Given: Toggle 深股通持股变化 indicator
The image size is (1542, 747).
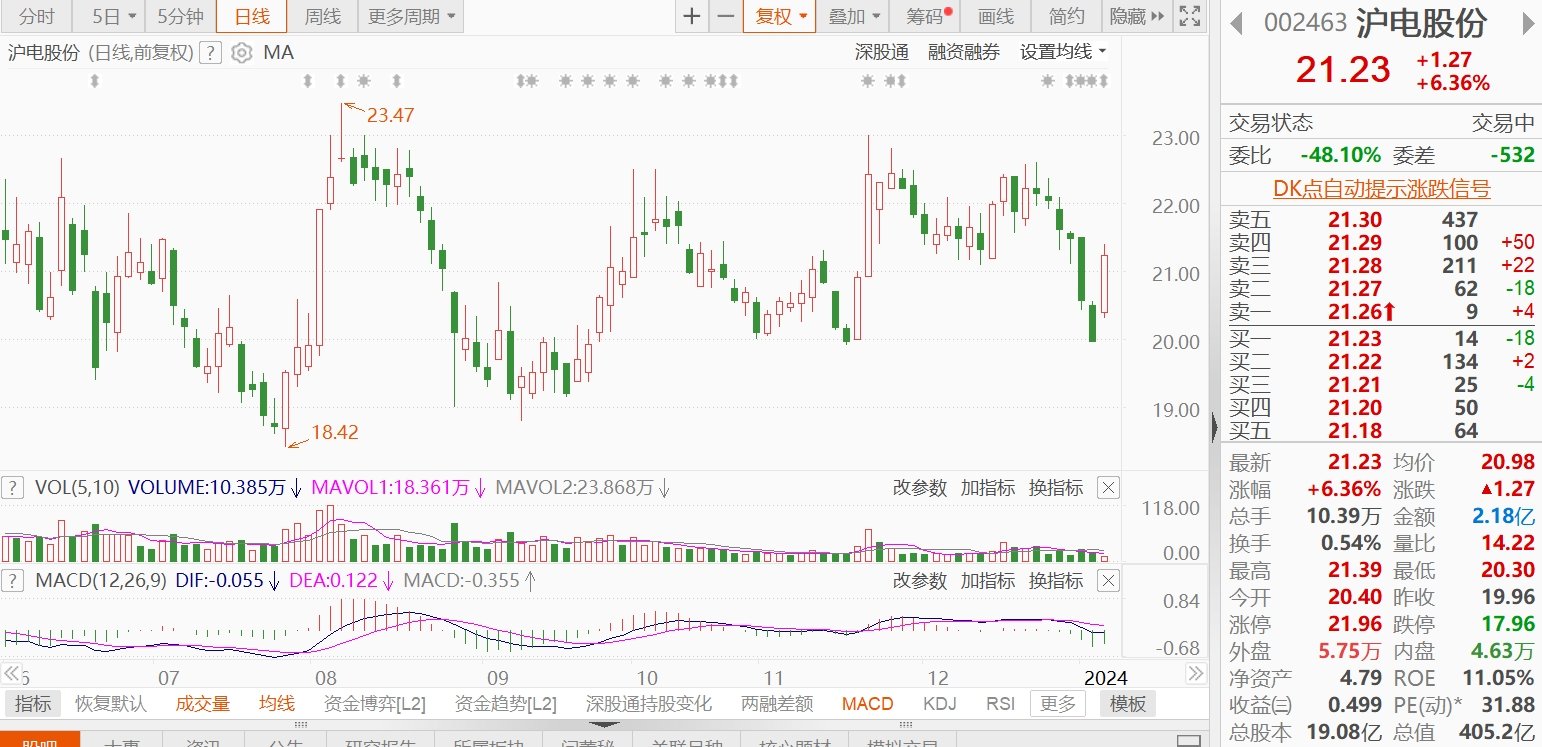Looking at the screenshot, I should (x=649, y=704).
